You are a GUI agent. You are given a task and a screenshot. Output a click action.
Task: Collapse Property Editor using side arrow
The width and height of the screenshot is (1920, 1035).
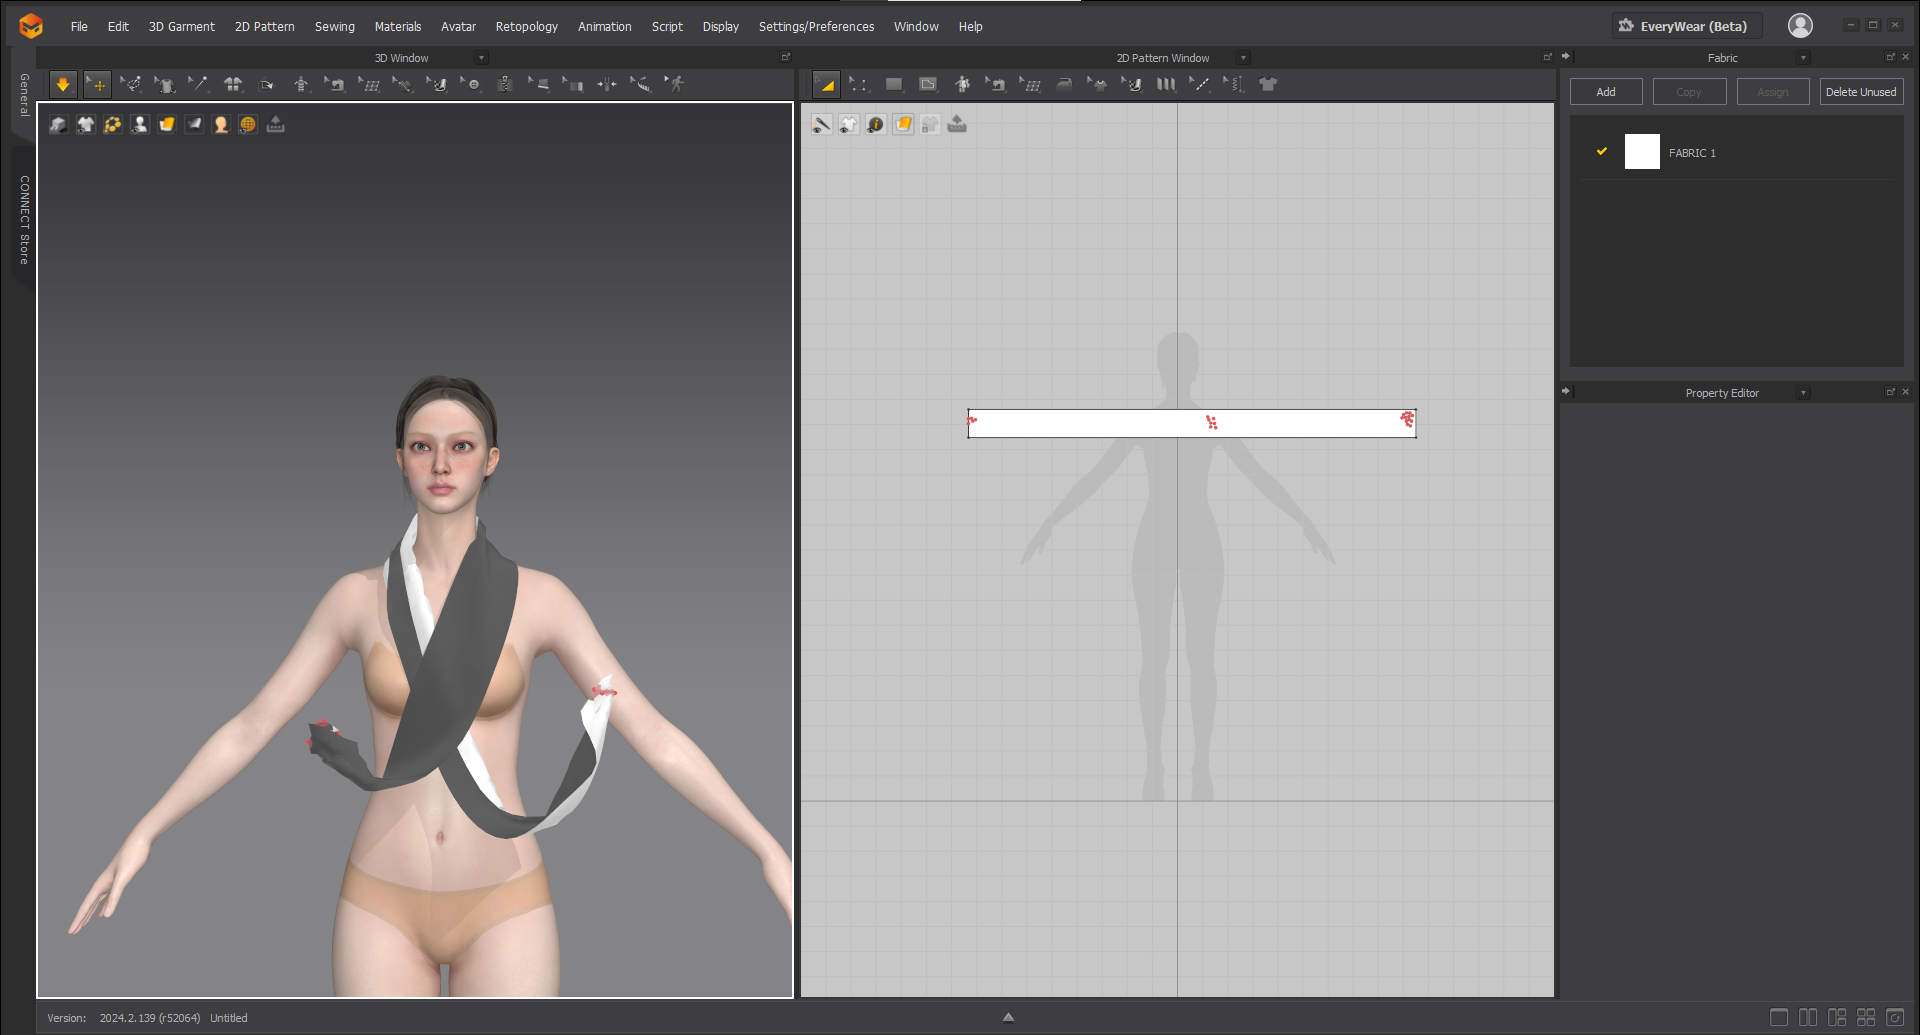(1566, 392)
